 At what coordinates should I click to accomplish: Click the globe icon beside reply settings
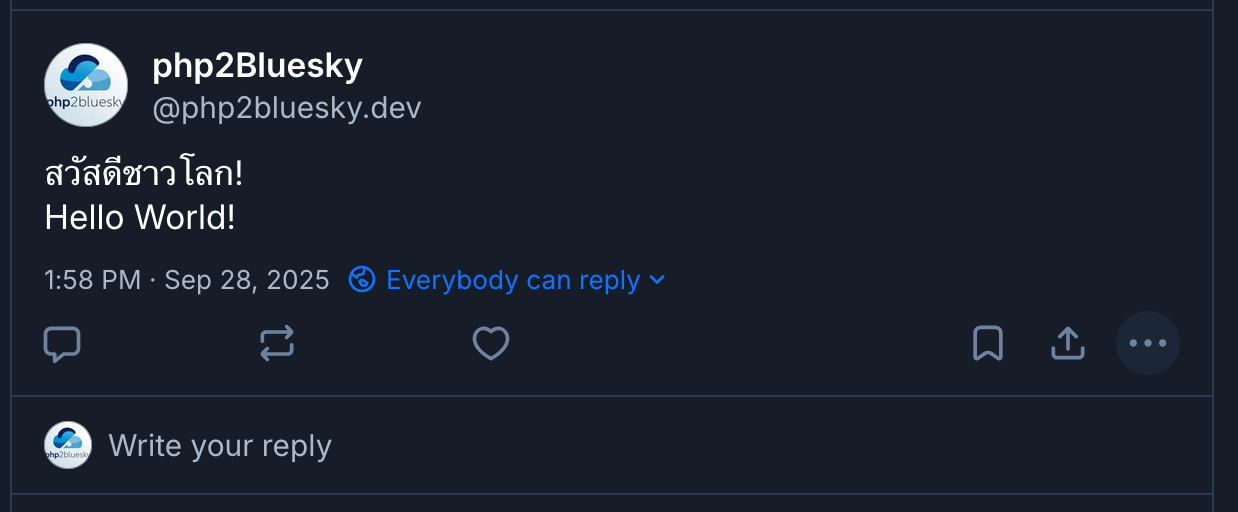click(x=362, y=279)
